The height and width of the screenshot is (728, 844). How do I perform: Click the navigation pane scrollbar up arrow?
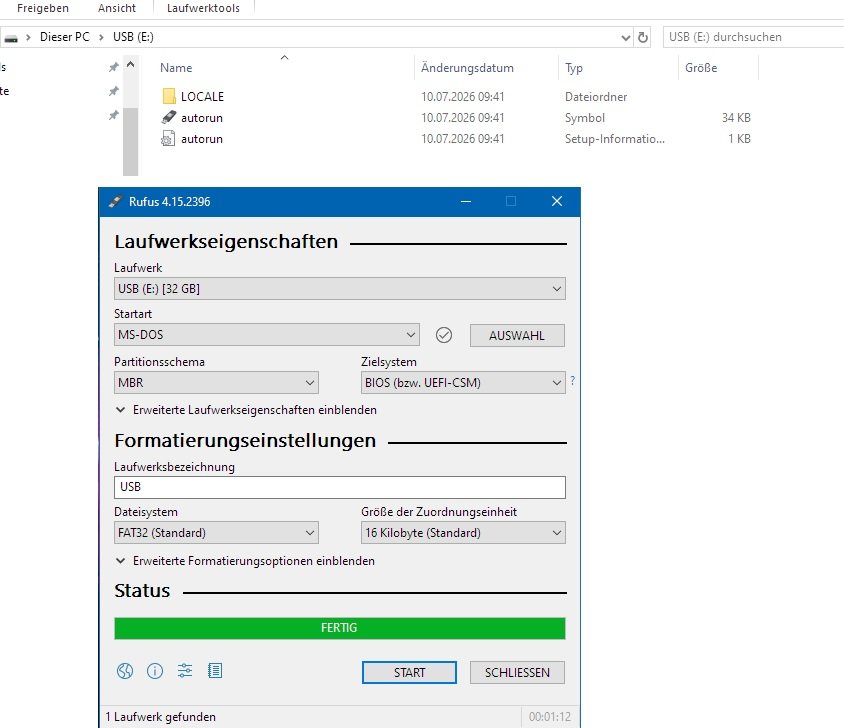(x=130, y=65)
